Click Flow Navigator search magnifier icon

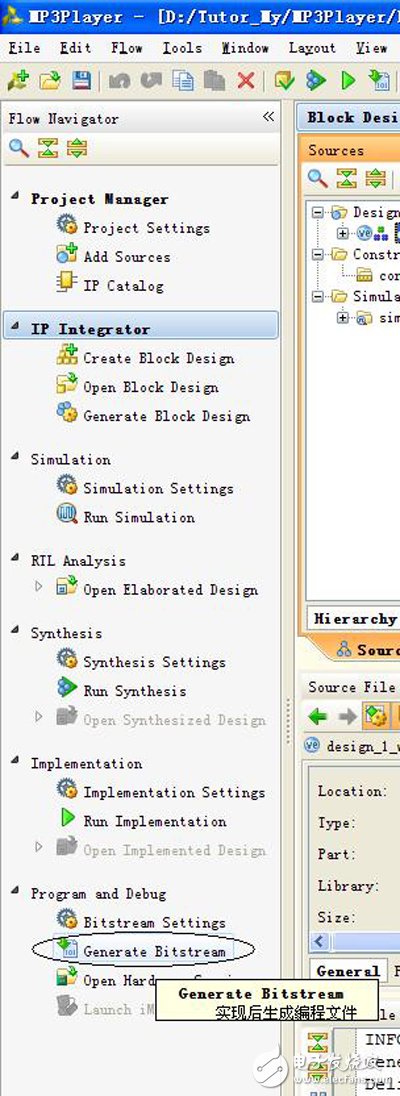coord(19,149)
